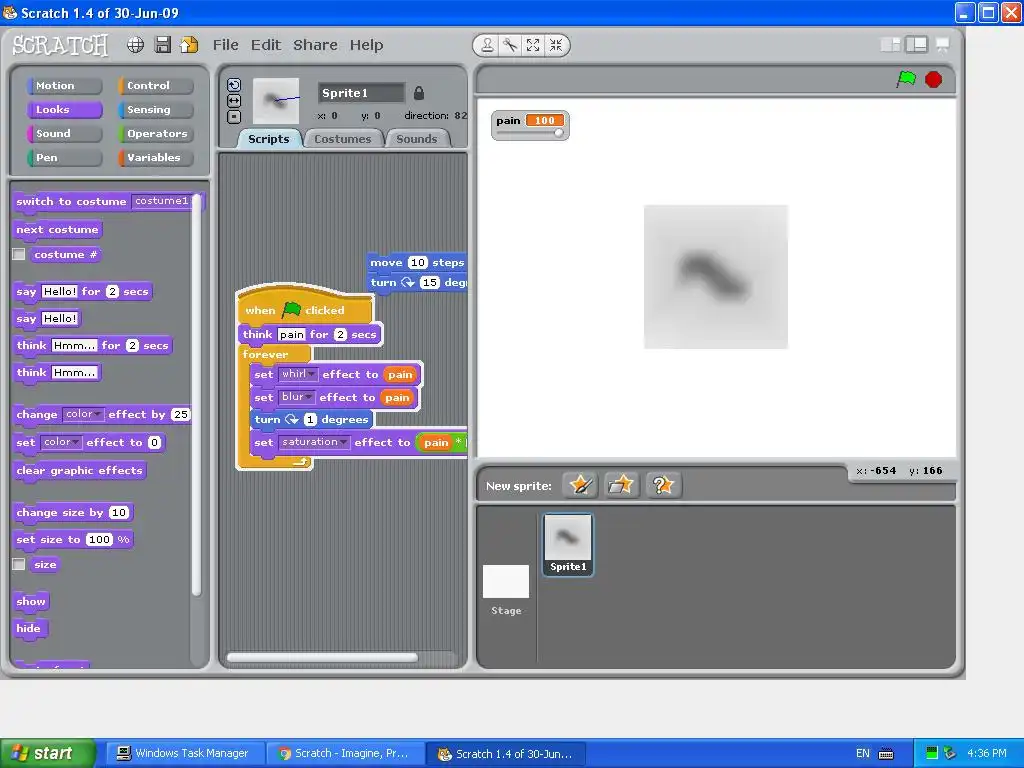This screenshot has width=1024, height=768.
Task: Open the Windows start menu
Action: pos(48,754)
